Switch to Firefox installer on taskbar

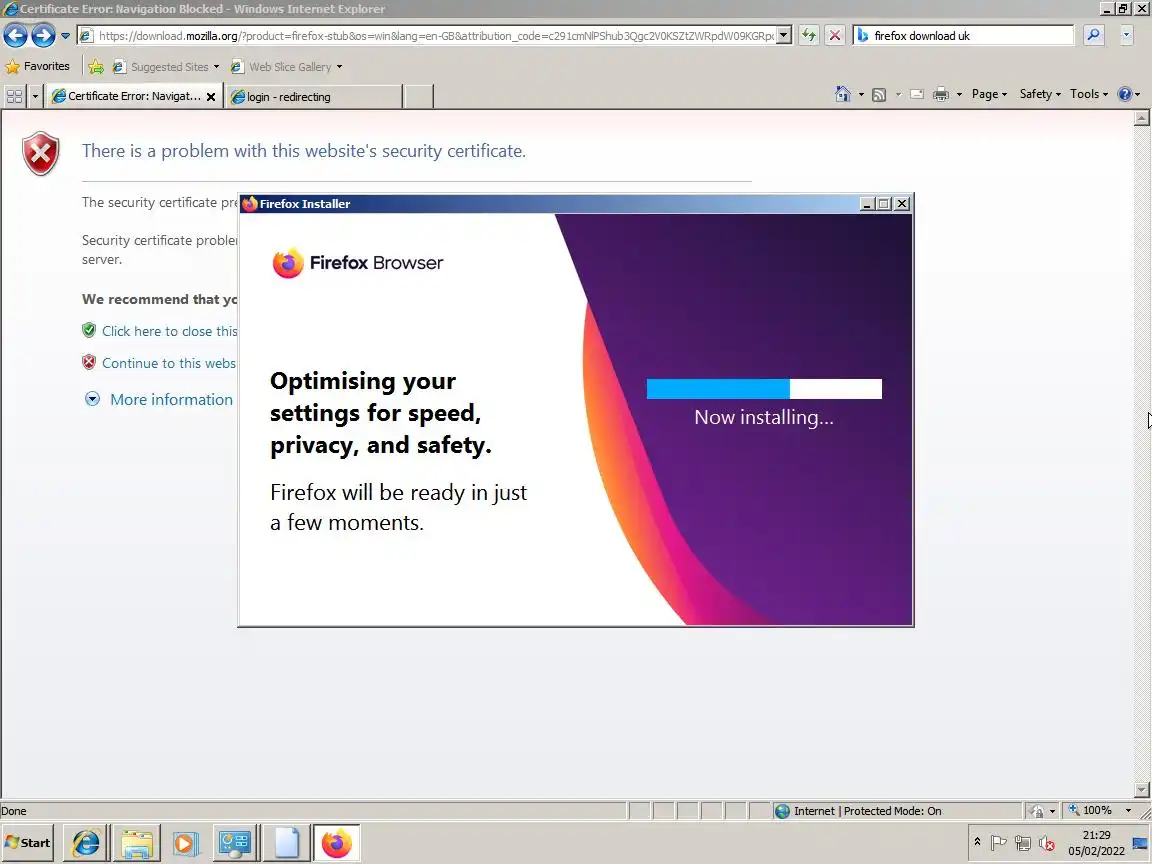pyautogui.click(x=336, y=843)
